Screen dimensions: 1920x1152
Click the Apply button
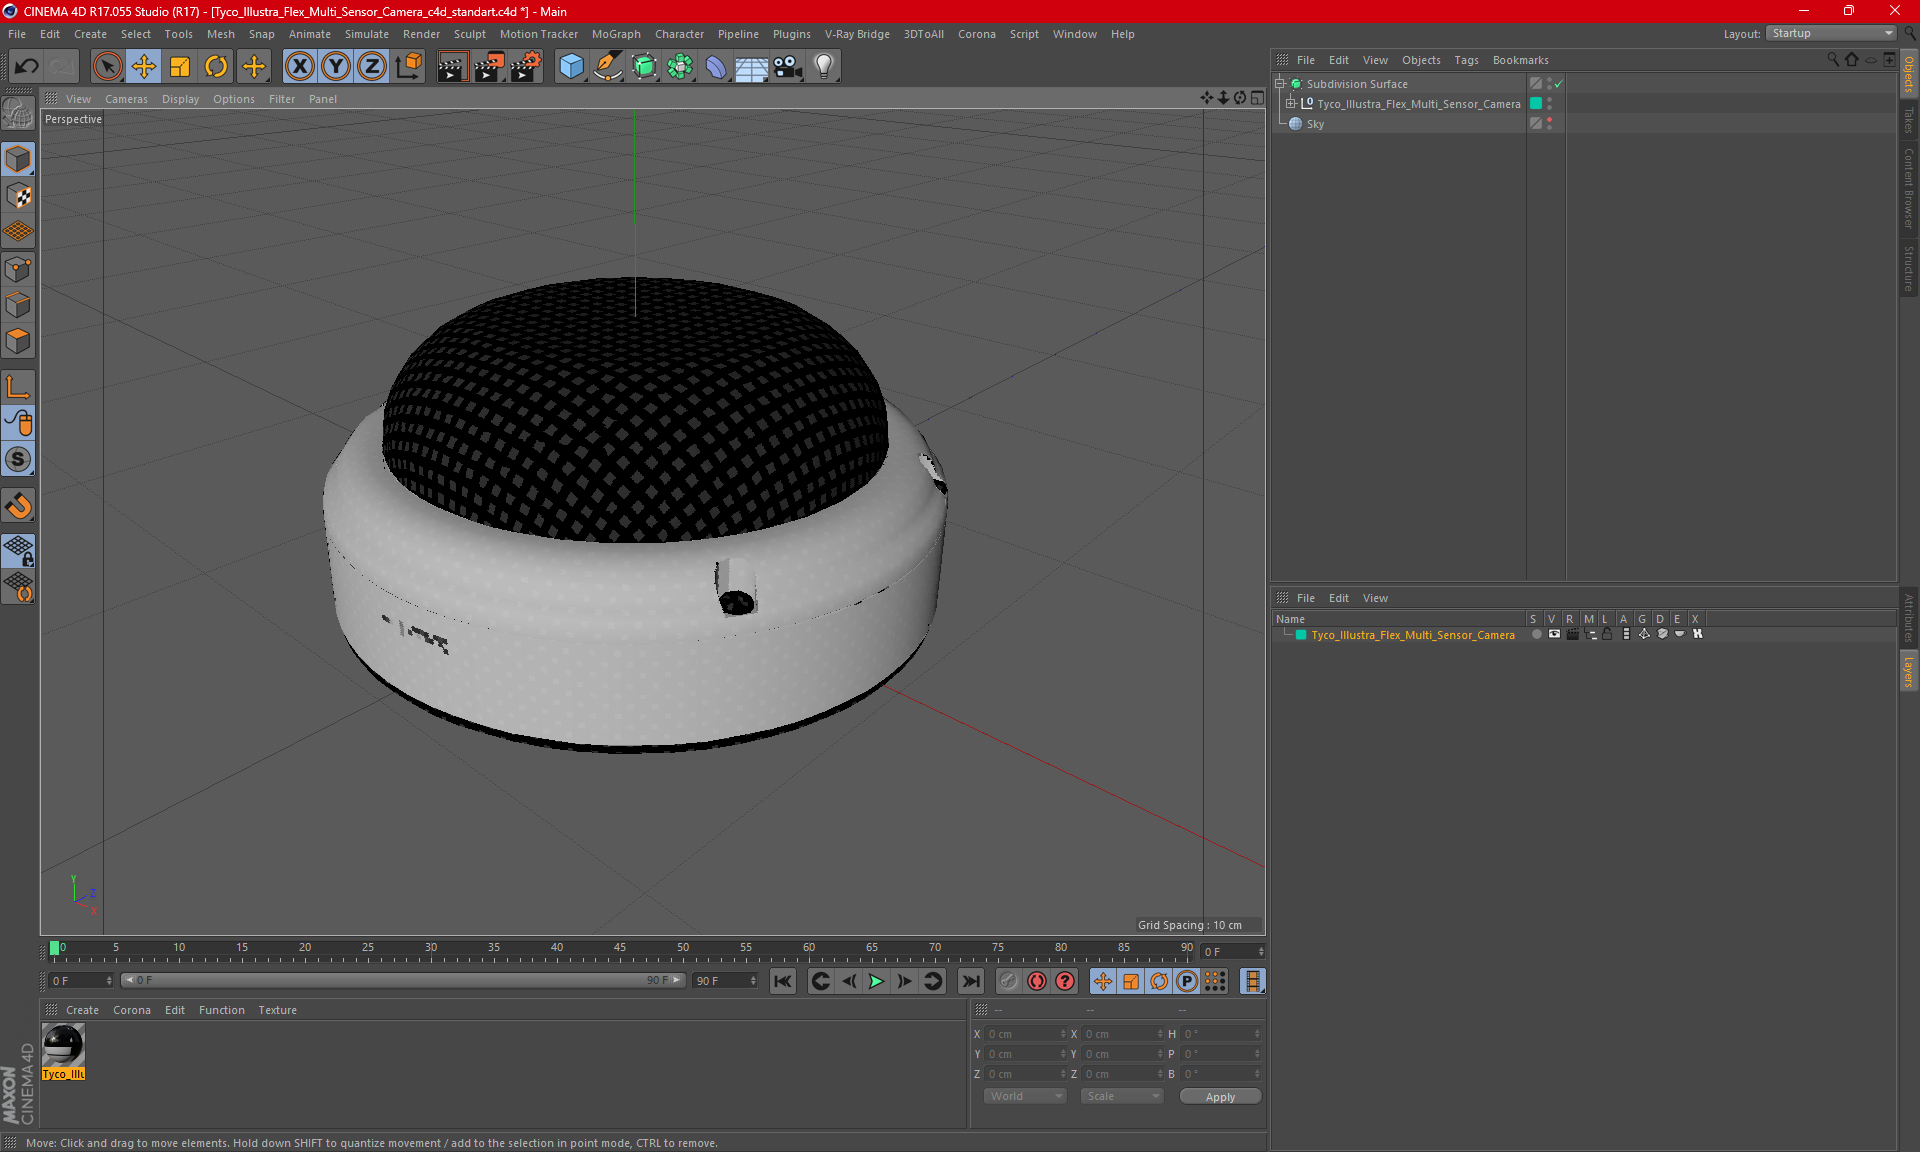point(1220,1097)
